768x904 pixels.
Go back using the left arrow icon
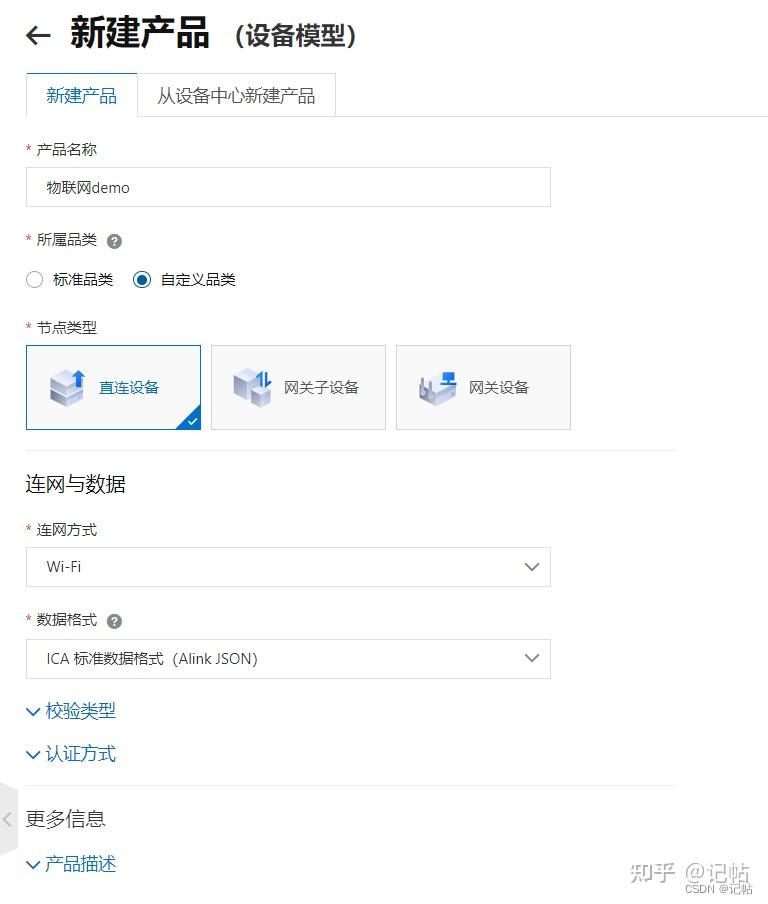tap(39, 35)
